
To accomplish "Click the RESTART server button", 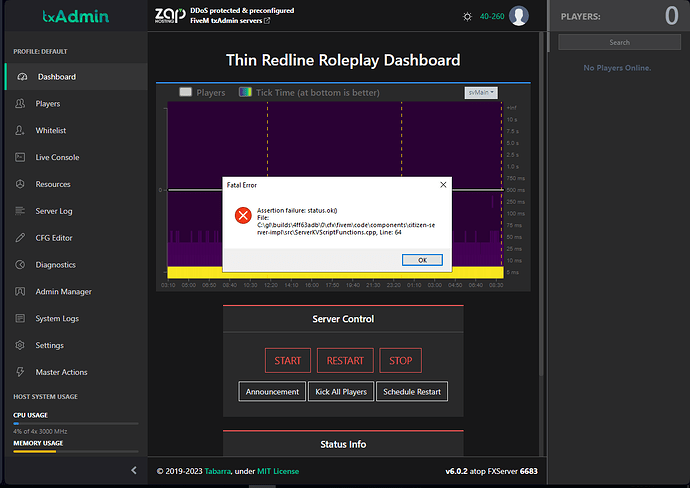I will tap(344, 360).
